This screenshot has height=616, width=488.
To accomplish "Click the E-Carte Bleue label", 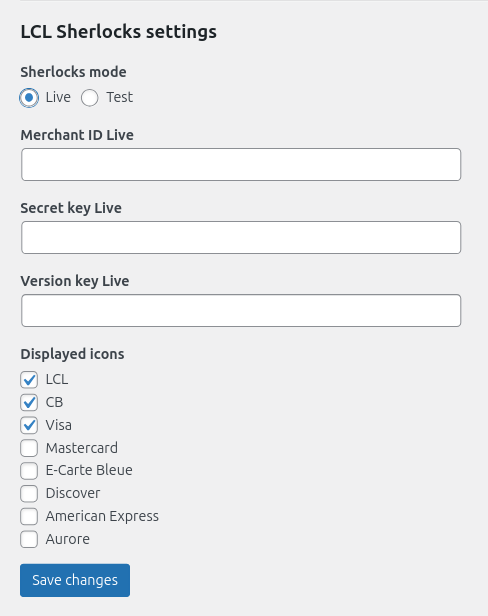I will coord(89,470).
